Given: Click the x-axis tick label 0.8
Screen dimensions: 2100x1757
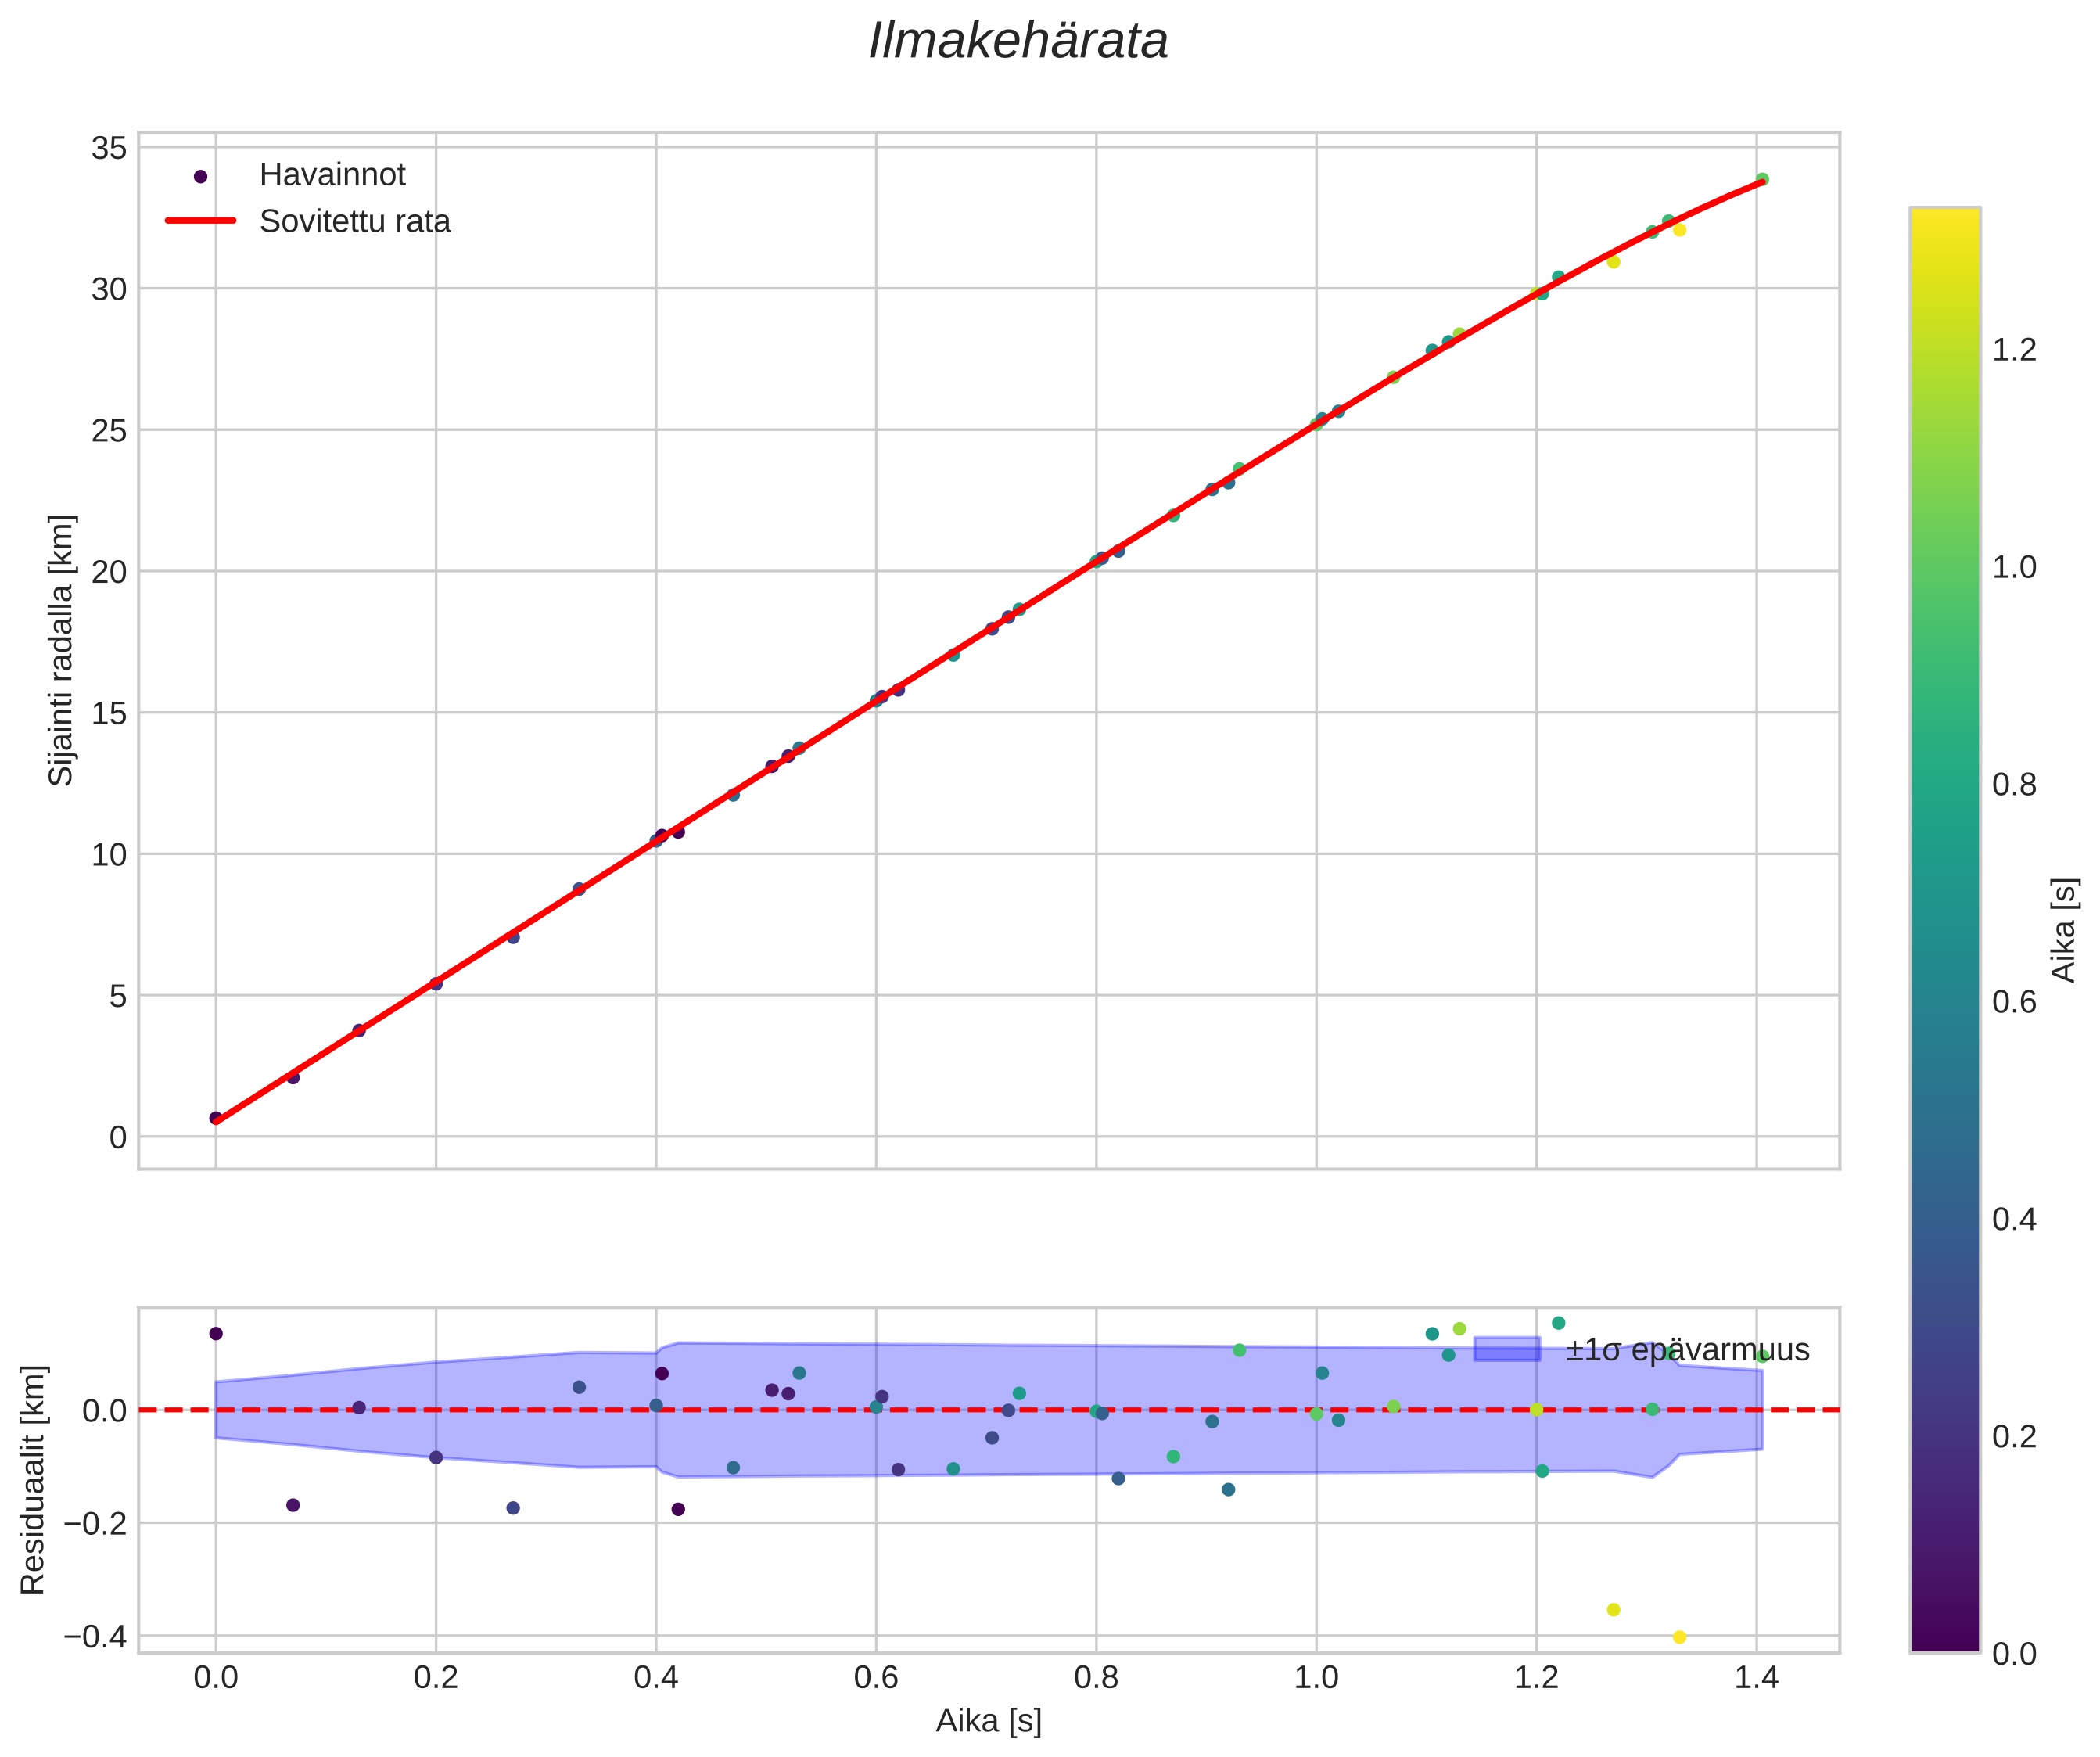Looking at the screenshot, I should 1096,1678.
